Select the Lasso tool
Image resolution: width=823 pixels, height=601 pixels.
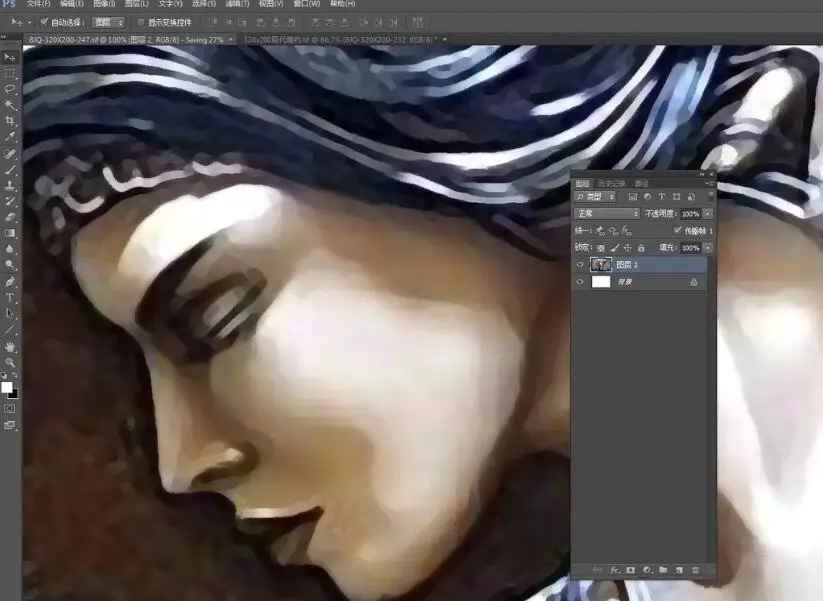[10, 90]
